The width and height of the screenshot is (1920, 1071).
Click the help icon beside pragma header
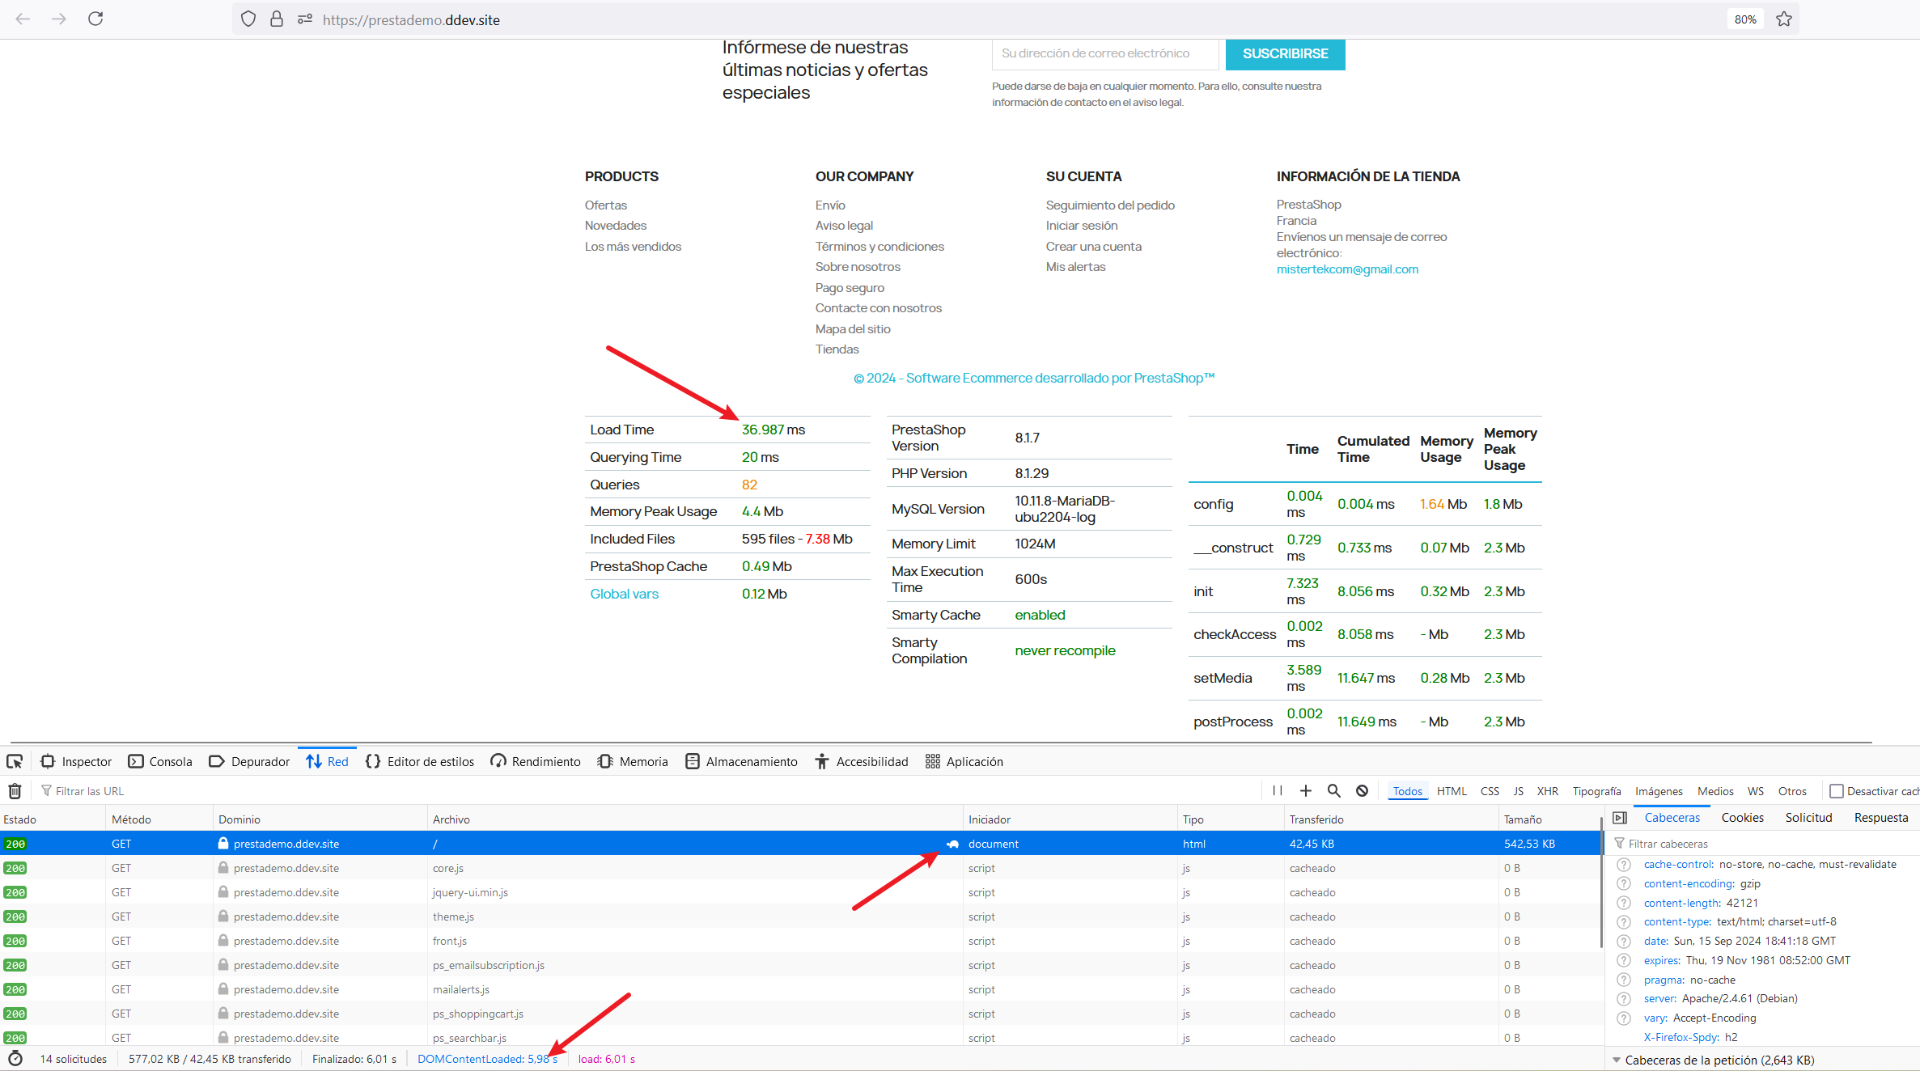[x=1624, y=980]
